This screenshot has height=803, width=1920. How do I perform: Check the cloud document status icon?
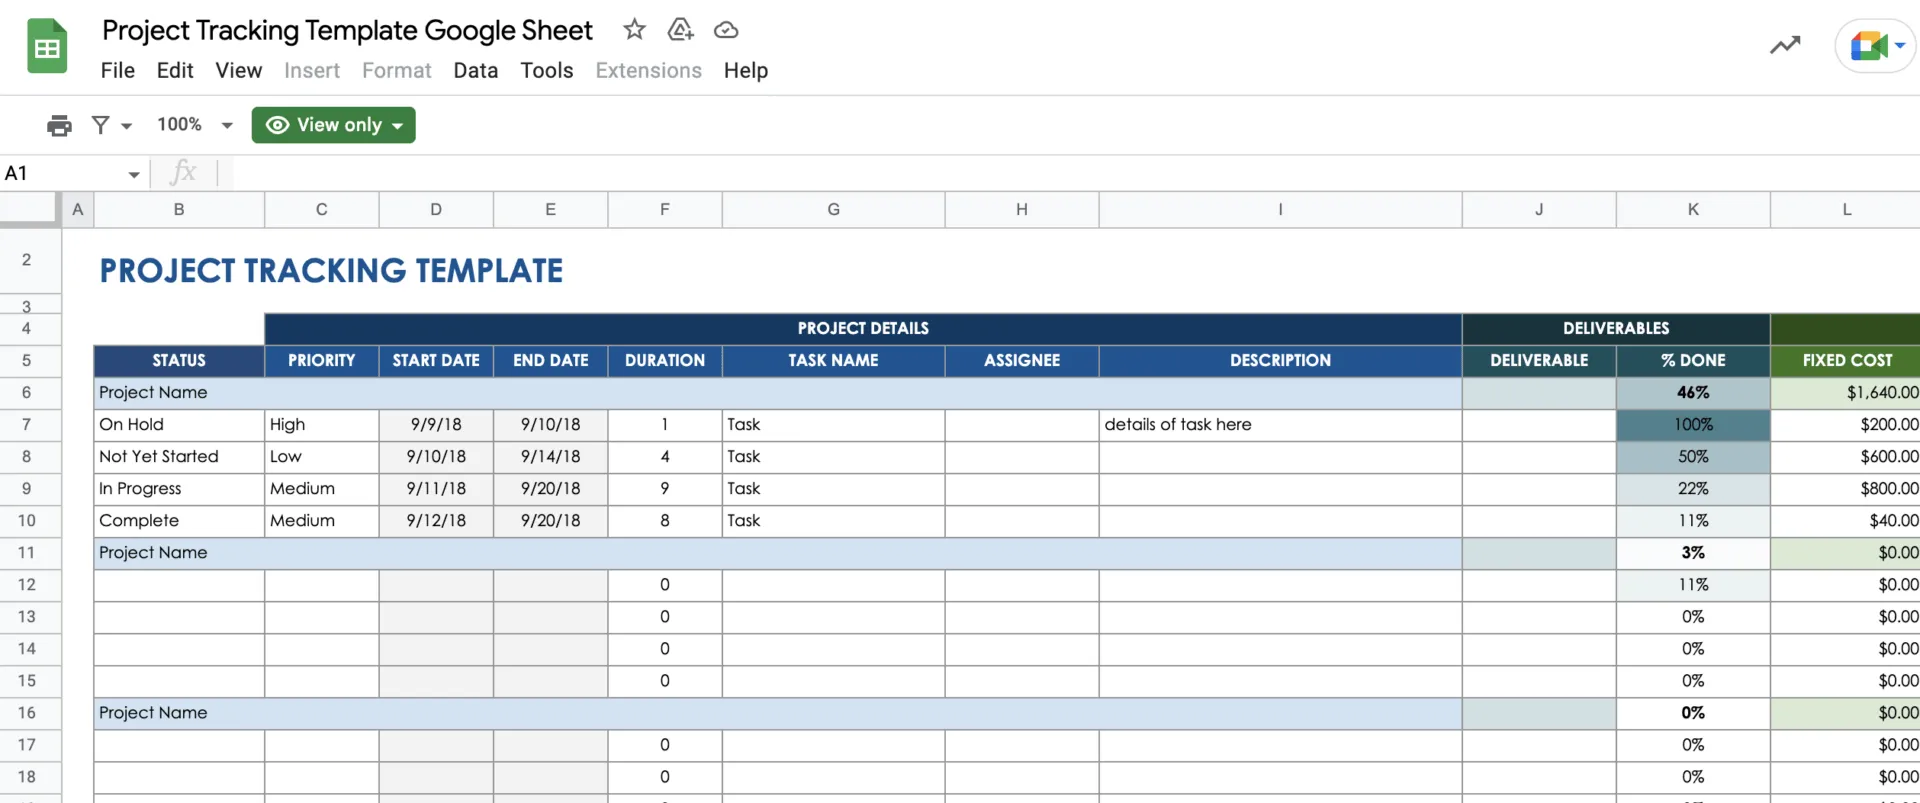pyautogui.click(x=726, y=30)
